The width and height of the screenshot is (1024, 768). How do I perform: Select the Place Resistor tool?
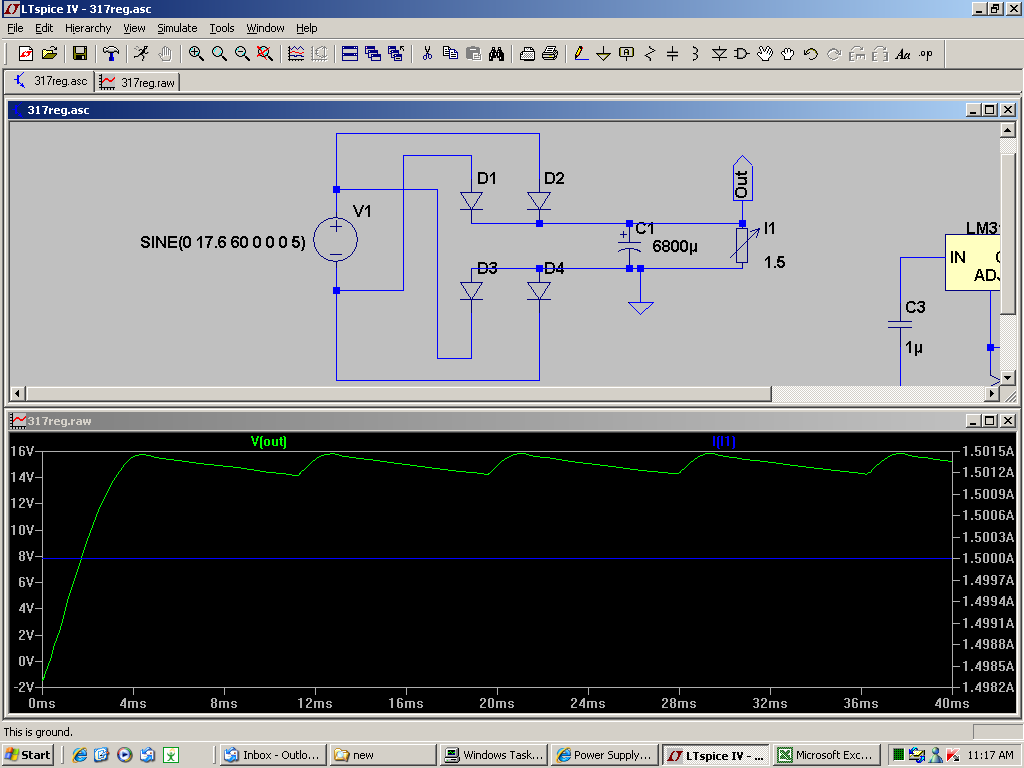649,54
